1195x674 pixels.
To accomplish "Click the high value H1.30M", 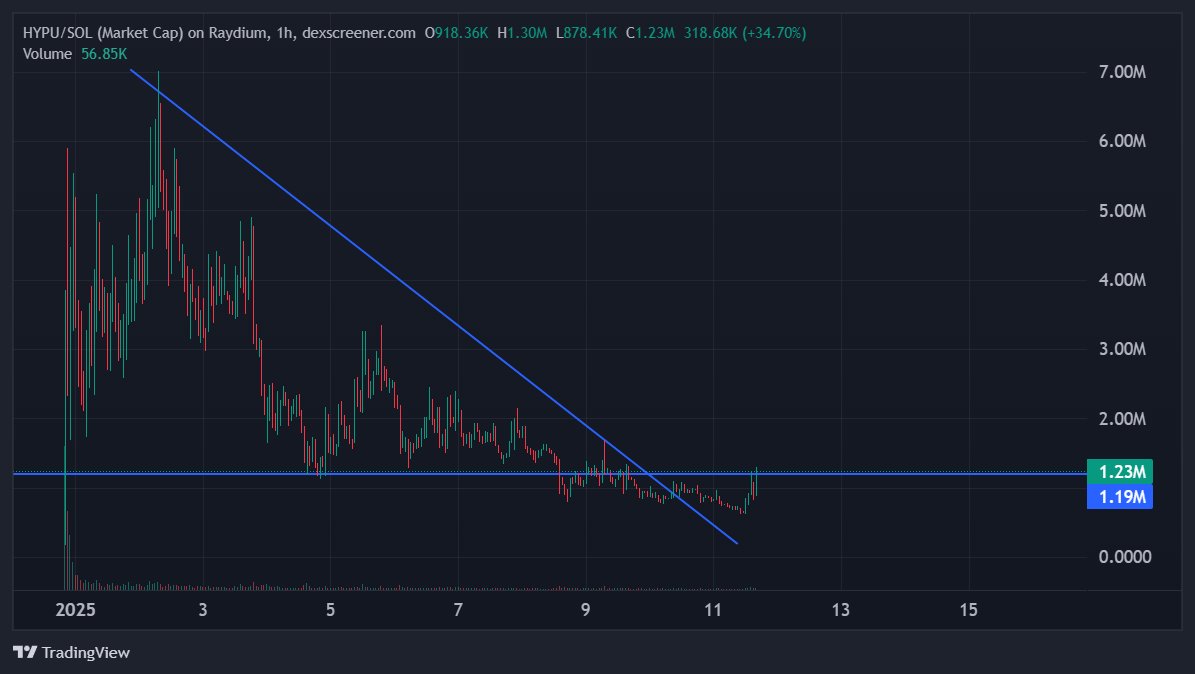I will click(x=524, y=32).
